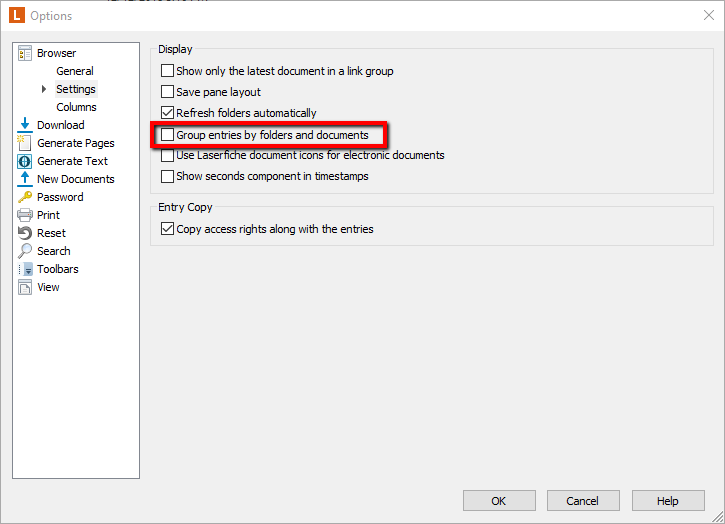Select the Generate Text globe icon

click(25, 161)
